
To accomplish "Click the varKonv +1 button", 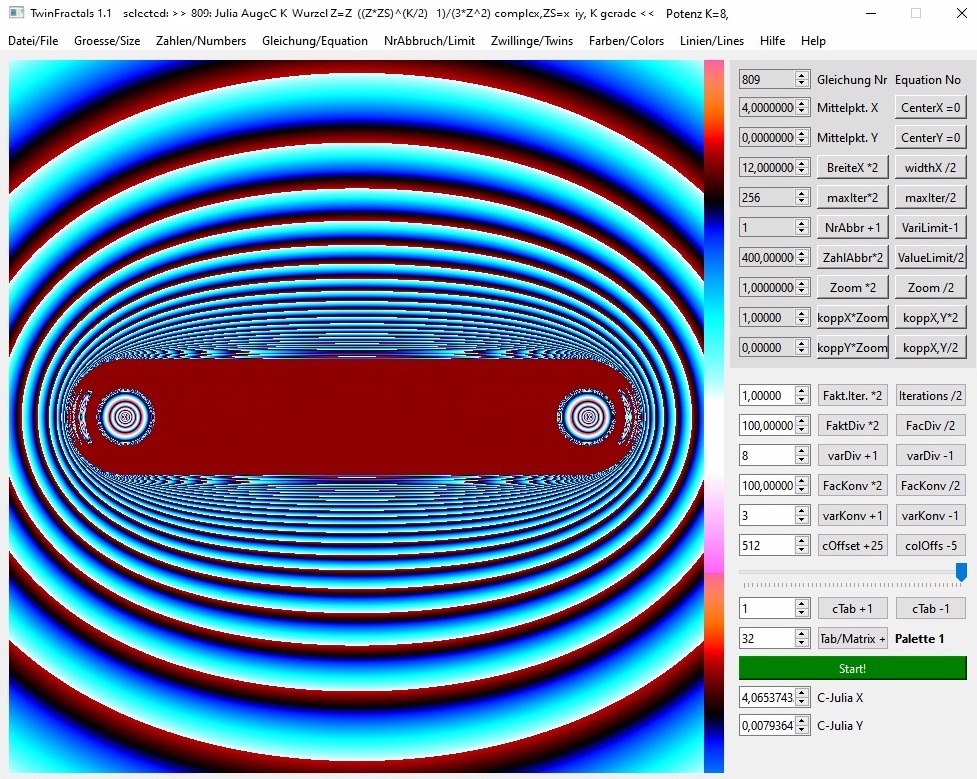I will point(852,515).
